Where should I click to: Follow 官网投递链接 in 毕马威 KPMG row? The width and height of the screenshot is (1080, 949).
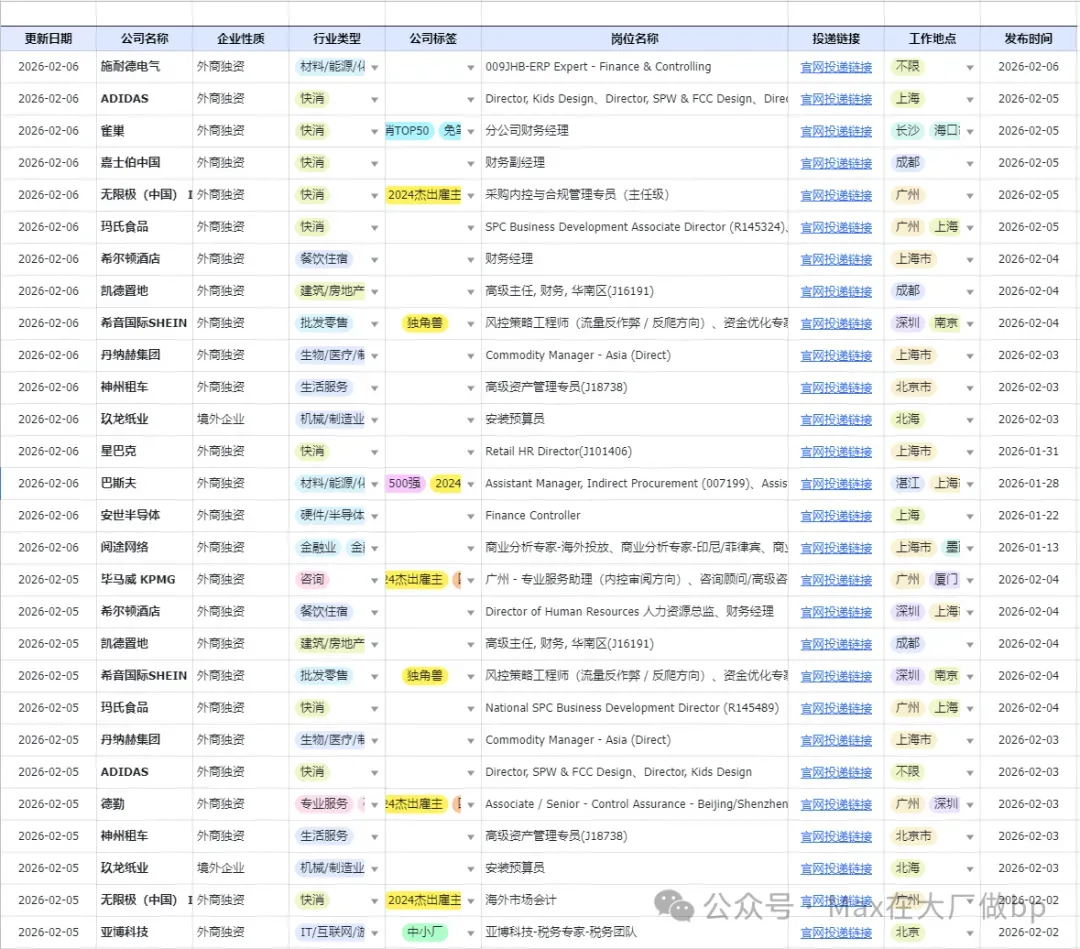point(835,581)
